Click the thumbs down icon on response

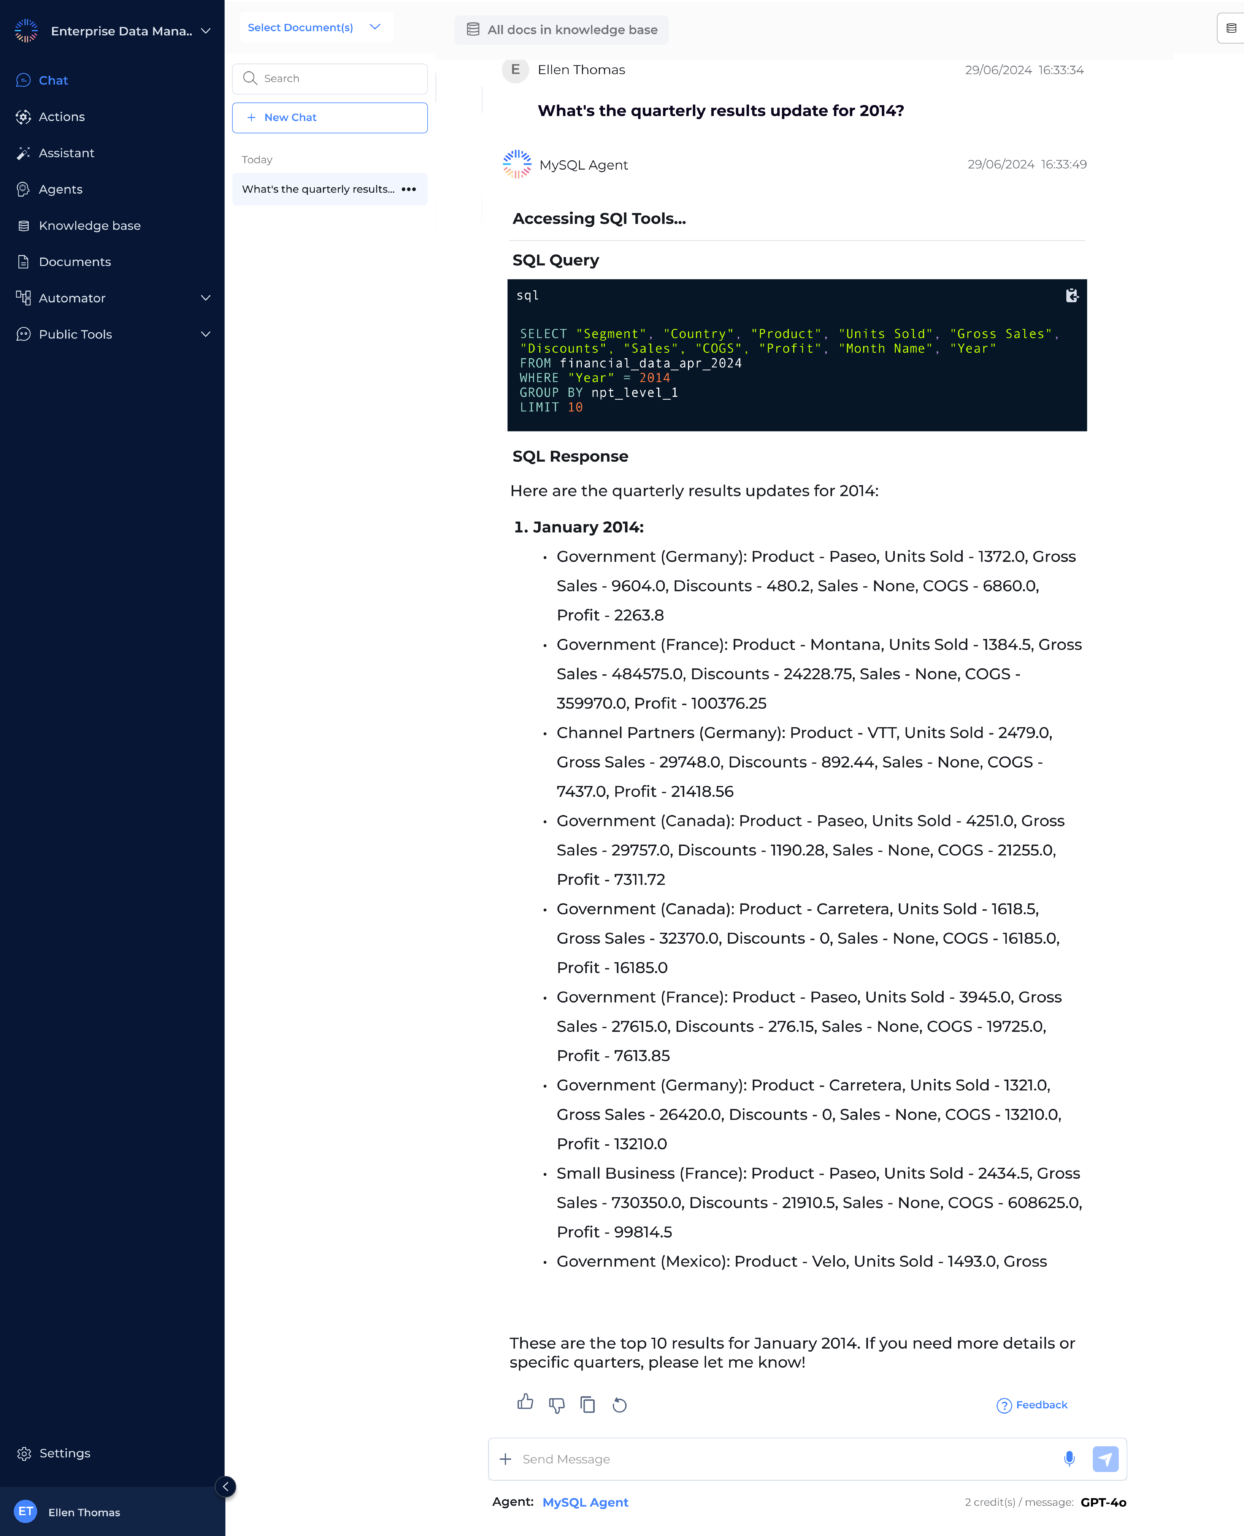557,1405
